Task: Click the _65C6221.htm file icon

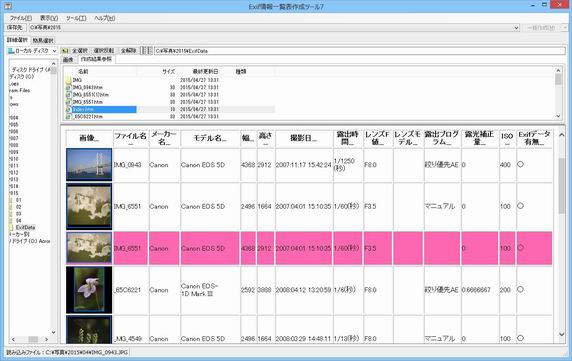Action: pos(68,117)
